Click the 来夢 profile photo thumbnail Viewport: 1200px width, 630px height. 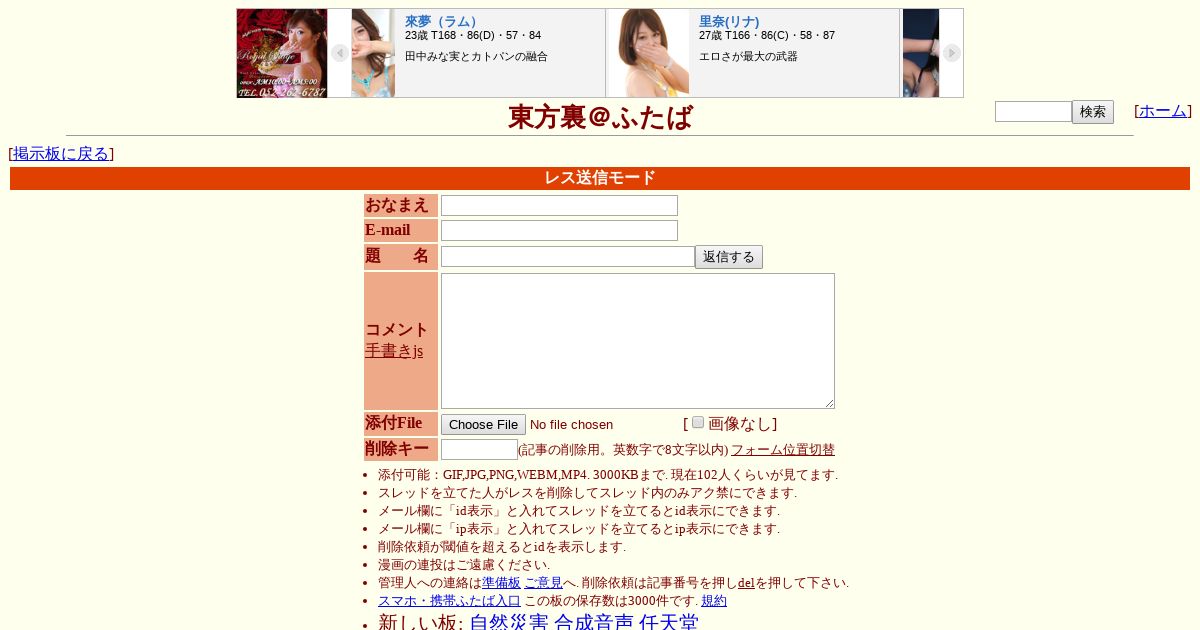tap(373, 53)
